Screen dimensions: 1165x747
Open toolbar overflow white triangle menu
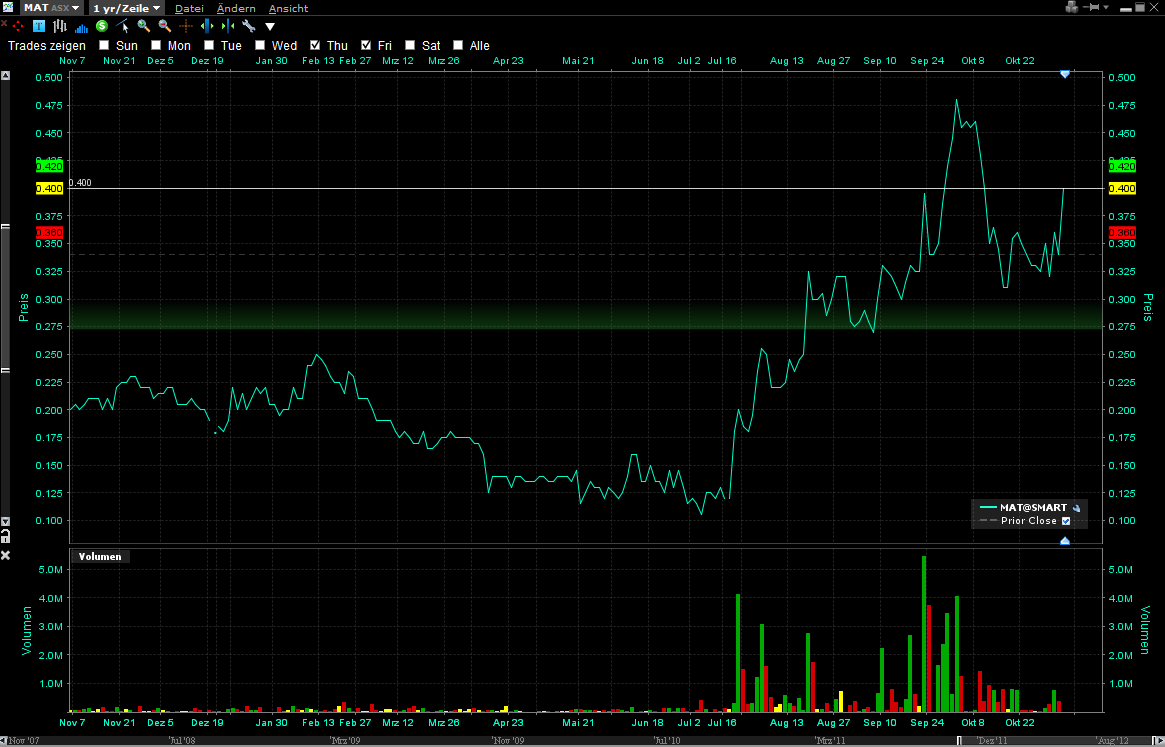[x=270, y=27]
